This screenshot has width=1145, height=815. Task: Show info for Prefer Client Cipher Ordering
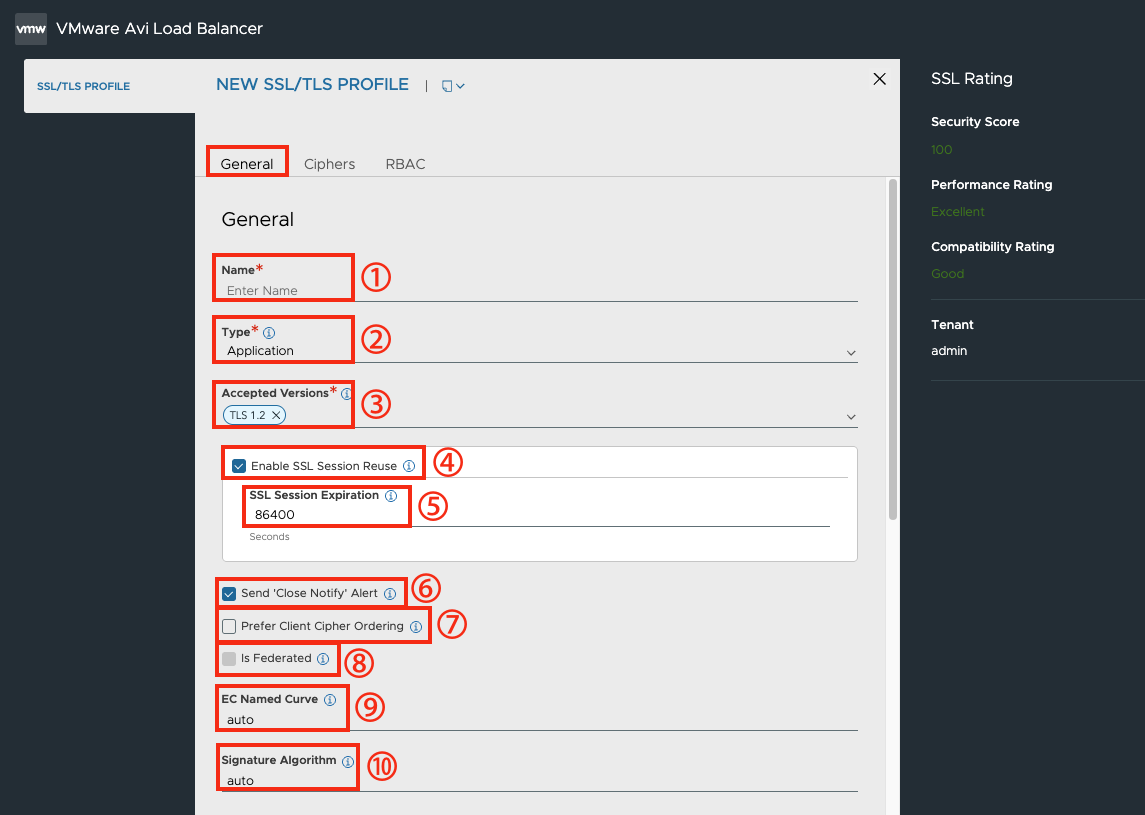416,627
